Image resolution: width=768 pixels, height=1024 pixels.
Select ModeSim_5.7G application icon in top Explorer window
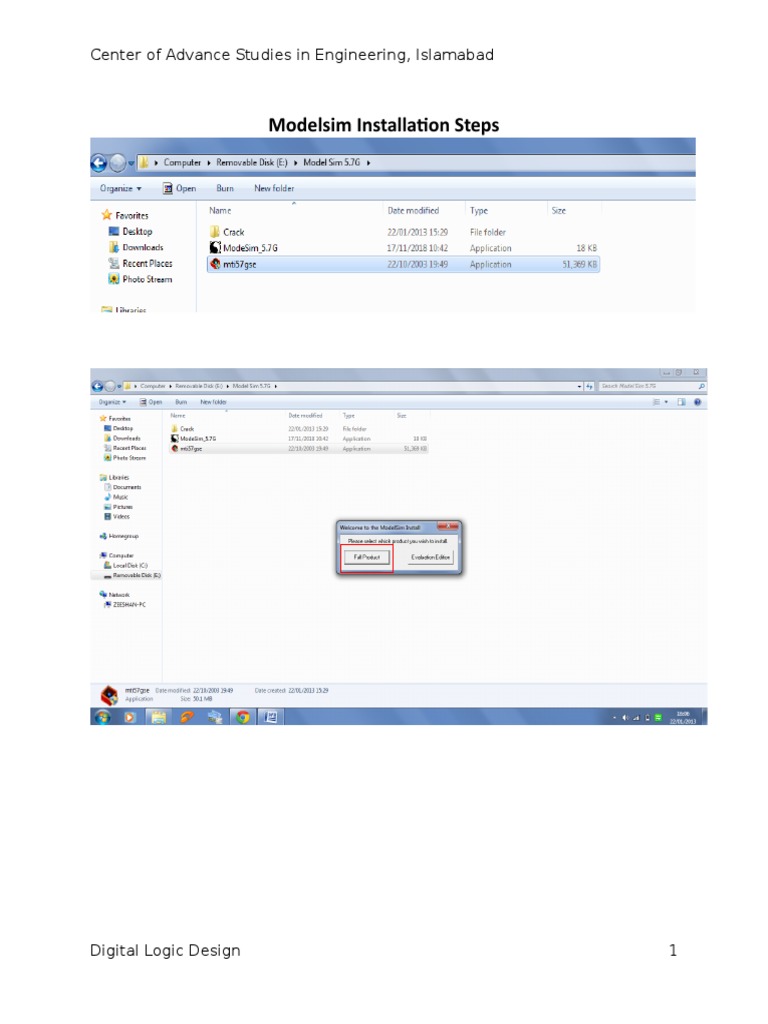coord(215,248)
